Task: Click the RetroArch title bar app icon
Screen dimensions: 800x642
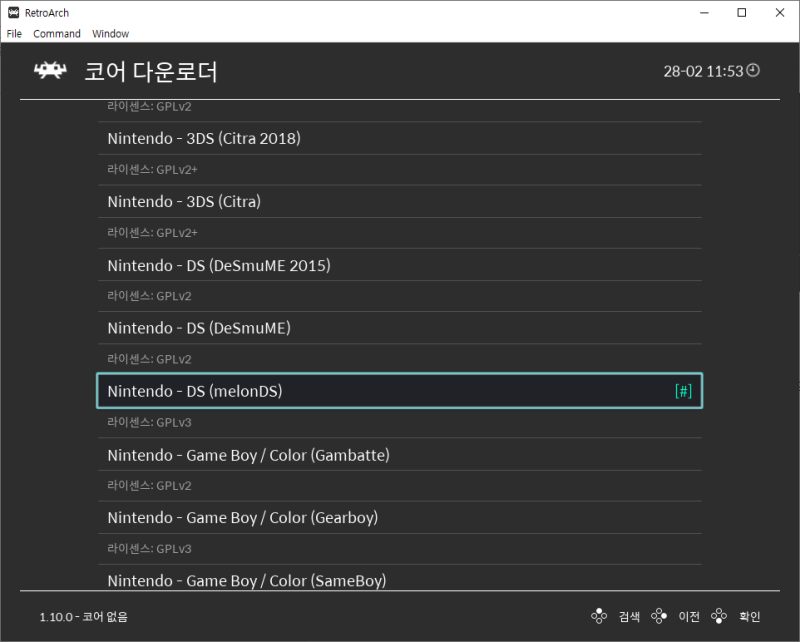Action: point(14,13)
